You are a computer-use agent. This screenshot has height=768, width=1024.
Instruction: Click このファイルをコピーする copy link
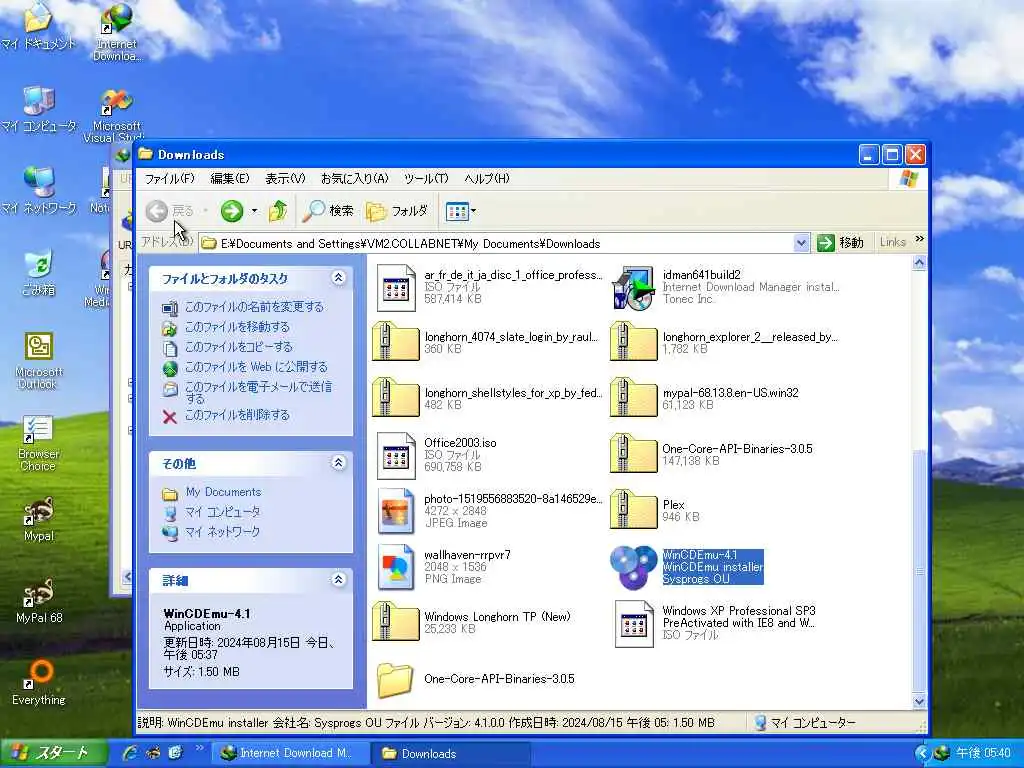238,347
